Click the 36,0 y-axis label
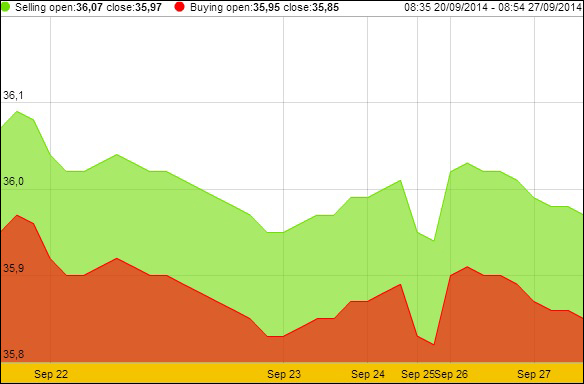 click(x=13, y=182)
